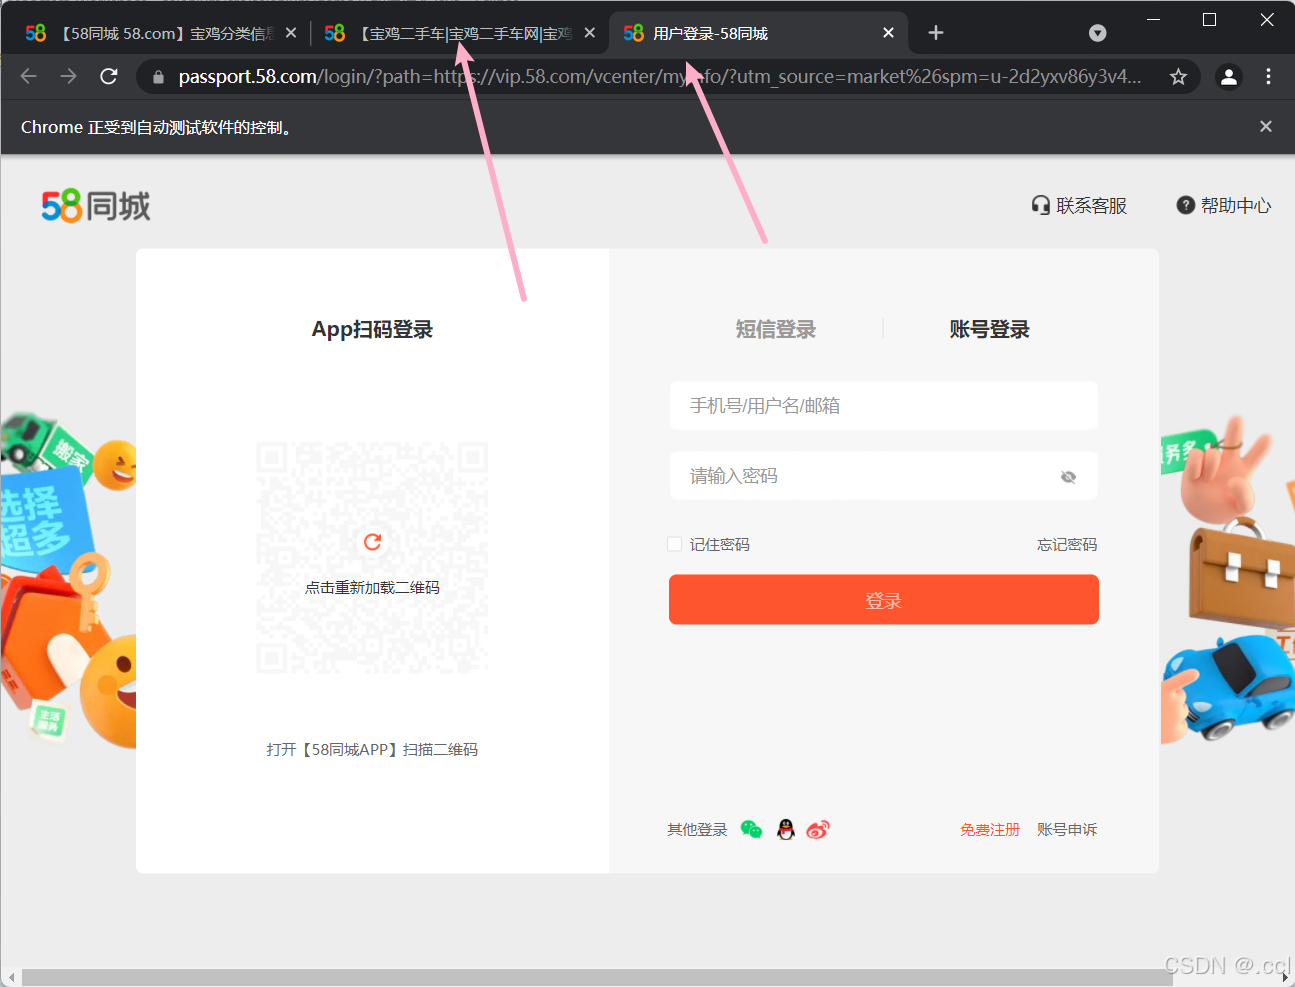Screen dimensions: 1295x987
Task: Click the 忘记密码 link
Action: click(x=1067, y=544)
